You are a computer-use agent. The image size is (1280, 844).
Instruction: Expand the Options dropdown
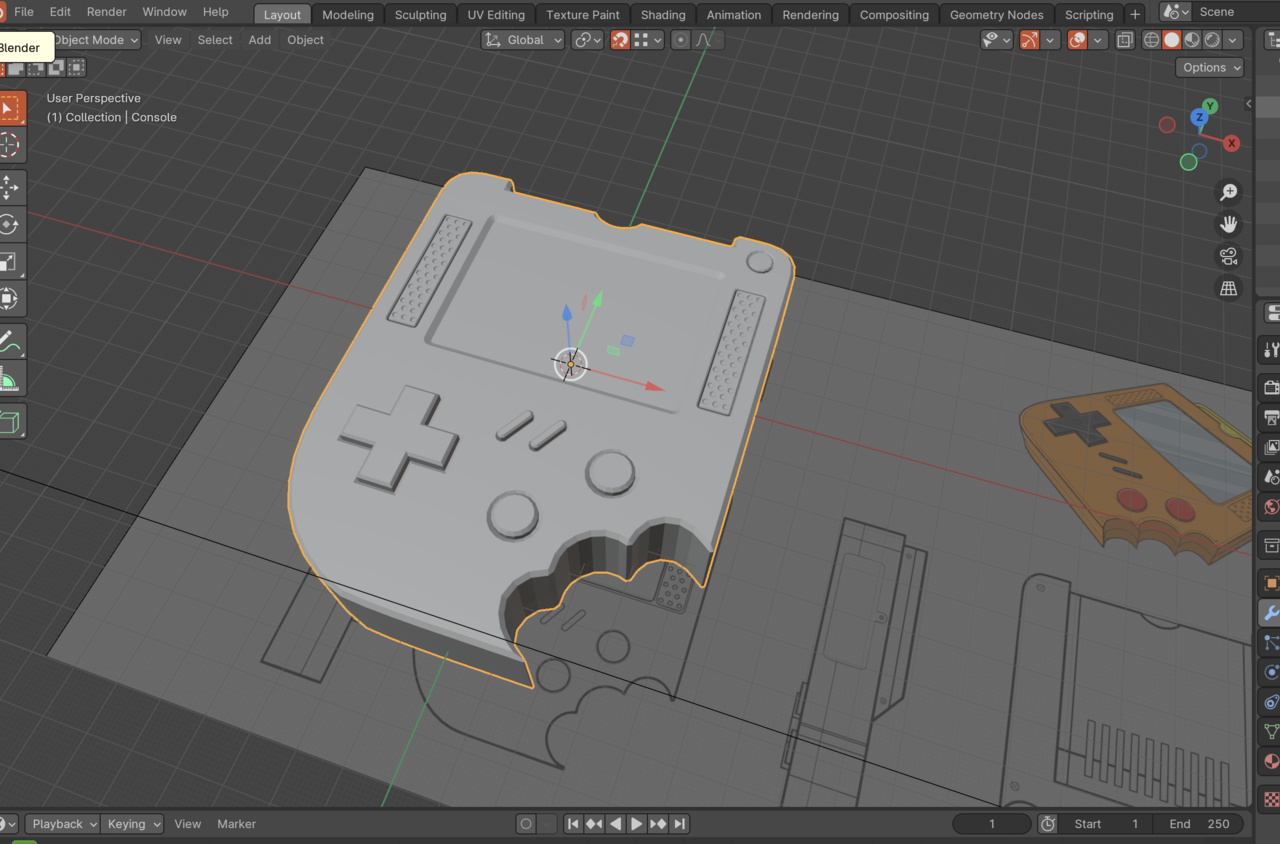click(1210, 67)
